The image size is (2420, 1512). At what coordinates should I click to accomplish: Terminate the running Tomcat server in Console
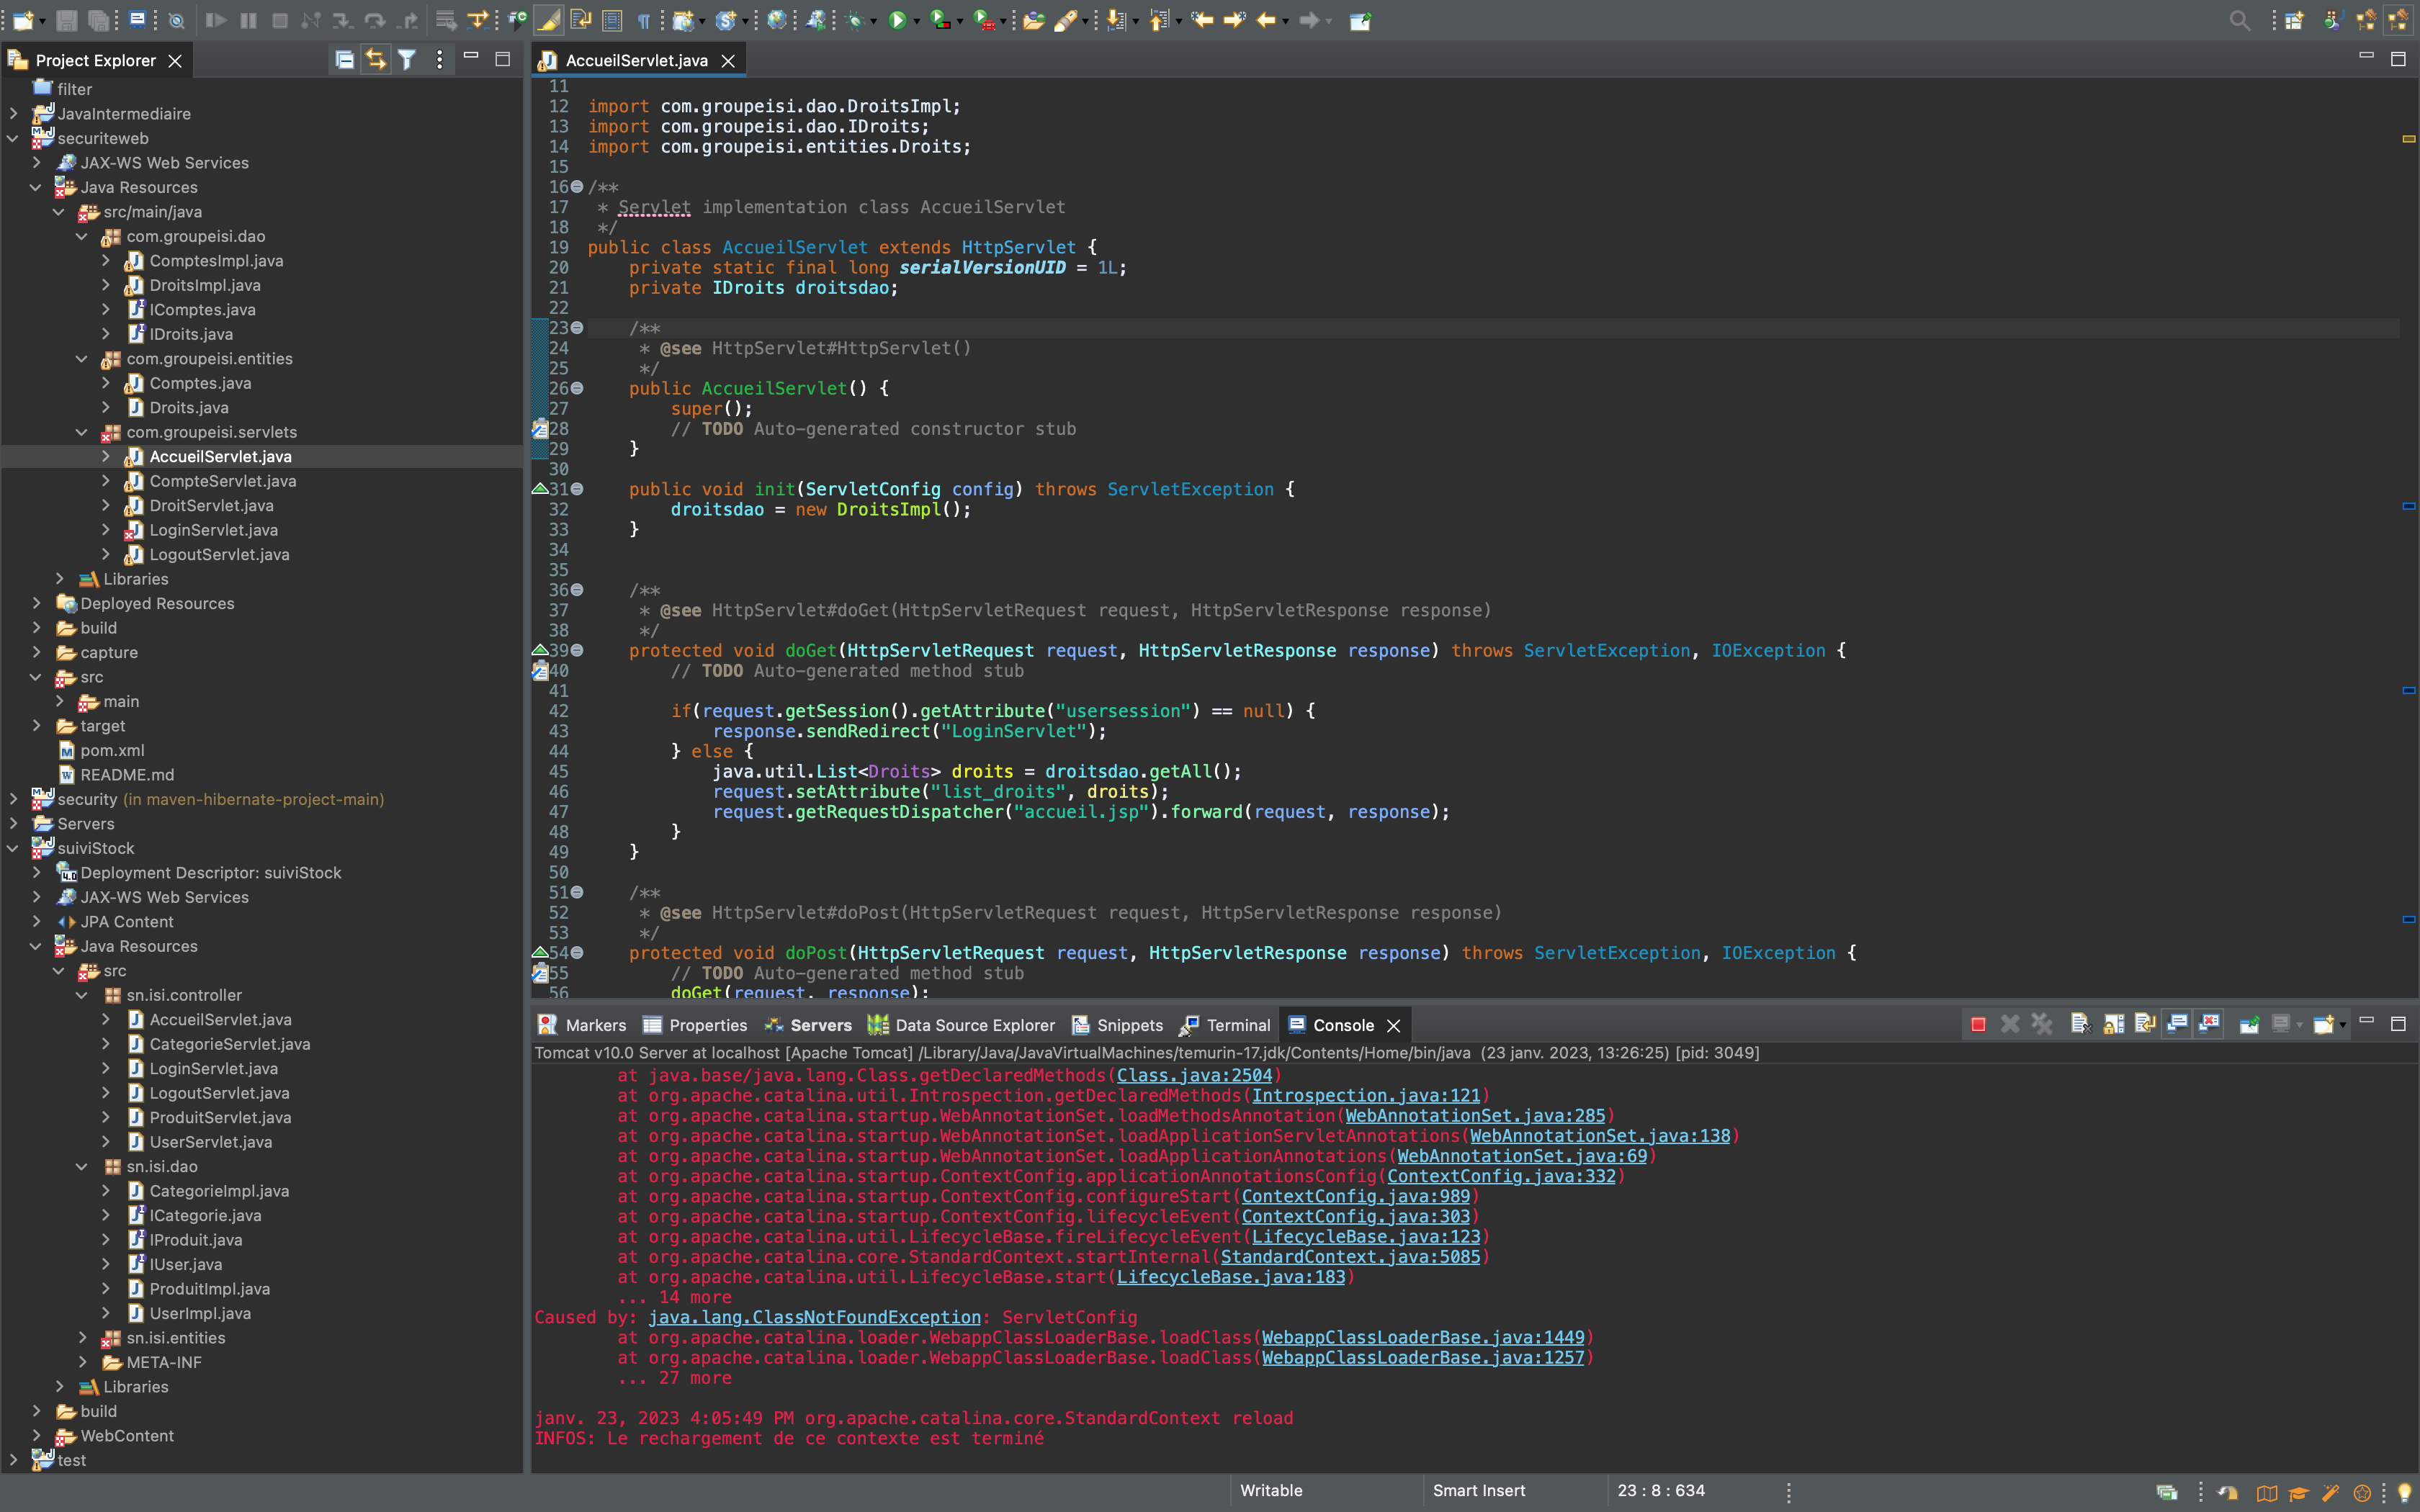click(x=1978, y=1025)
